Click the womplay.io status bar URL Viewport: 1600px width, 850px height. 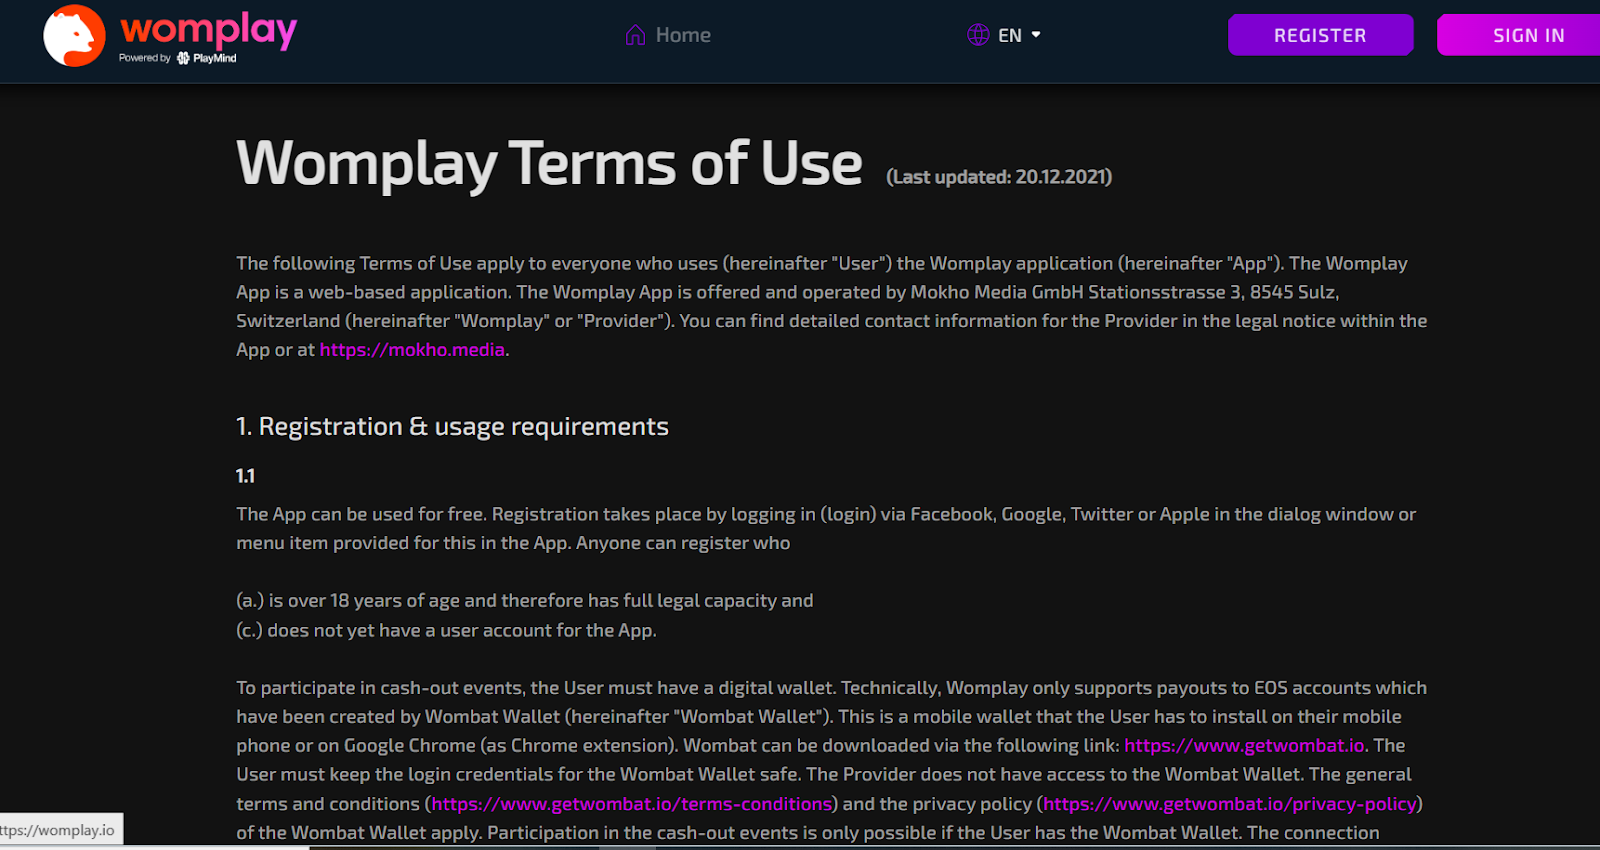[60, 830]
